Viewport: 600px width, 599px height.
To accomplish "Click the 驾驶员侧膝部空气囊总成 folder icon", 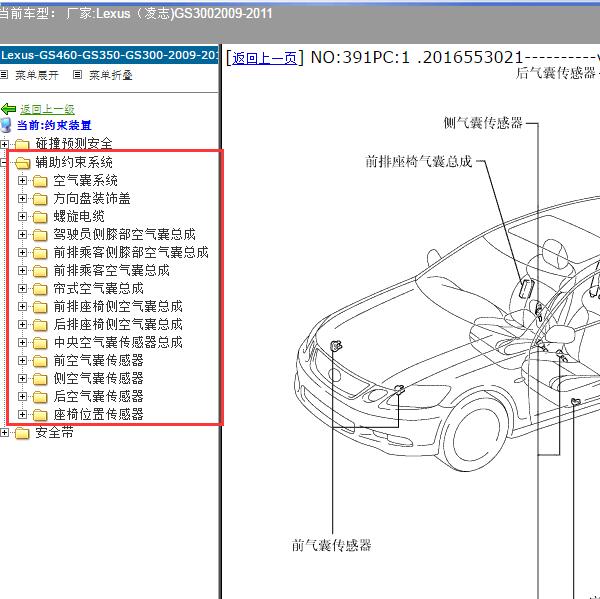I will (x=40, y=235).
